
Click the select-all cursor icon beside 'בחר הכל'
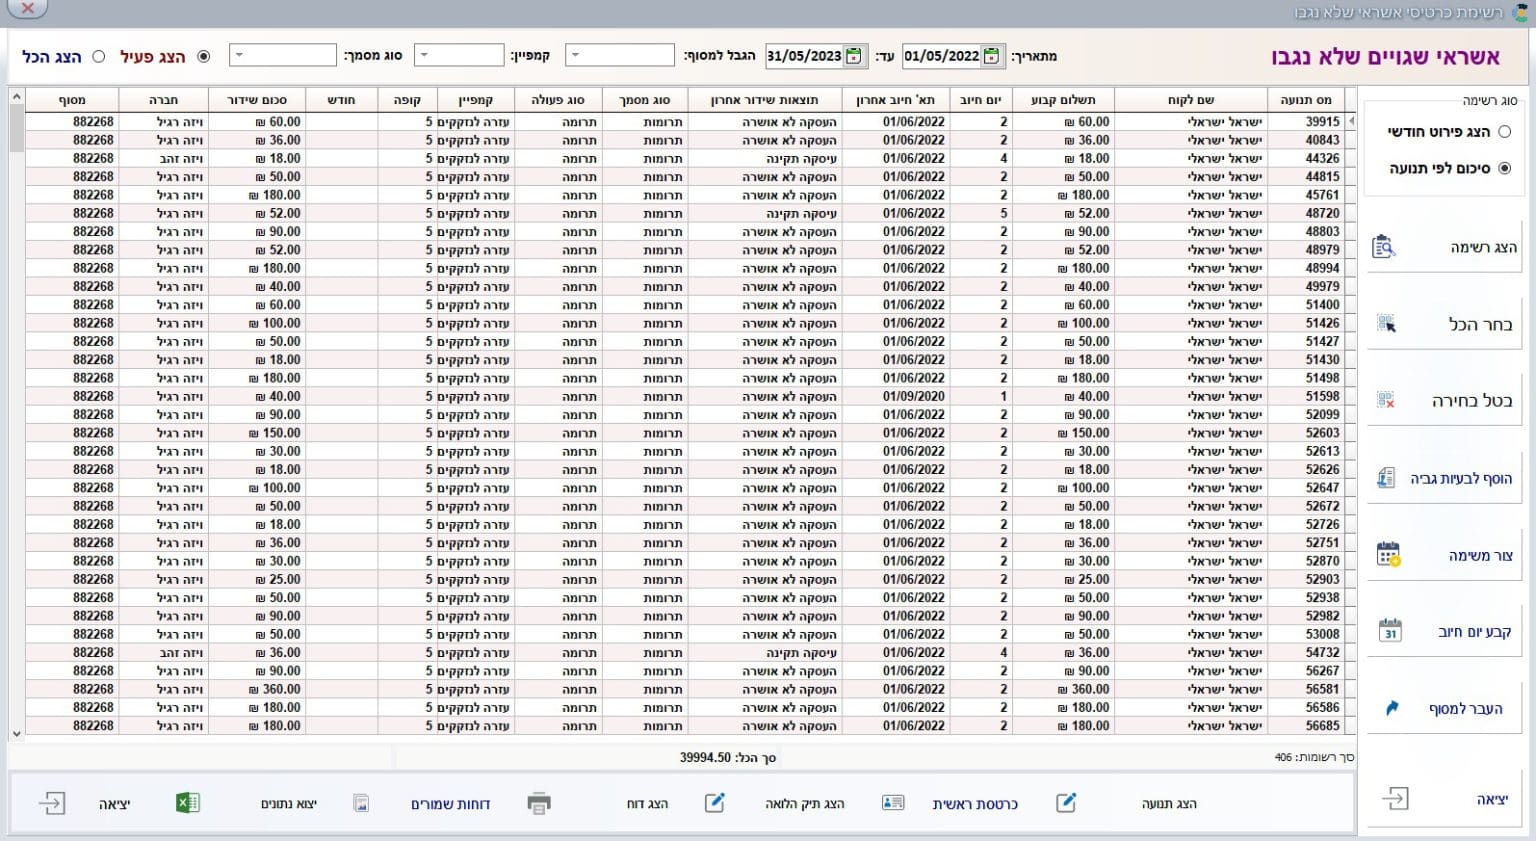click(x=1386, y=324)
